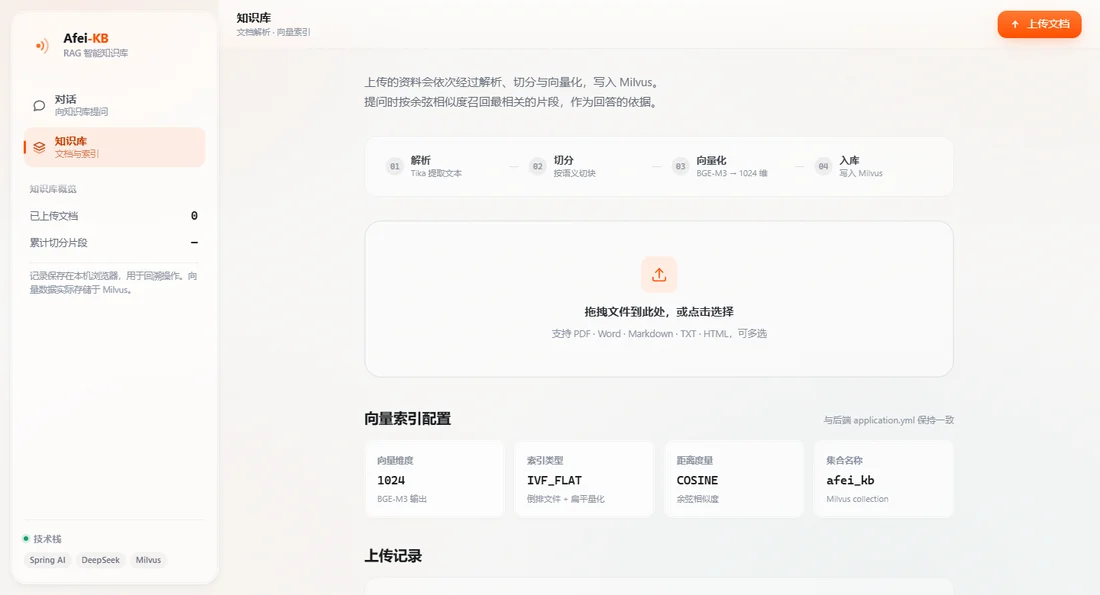Click the Afei-KB app title
Screen dimensions: 1100x595
[86, 39]
